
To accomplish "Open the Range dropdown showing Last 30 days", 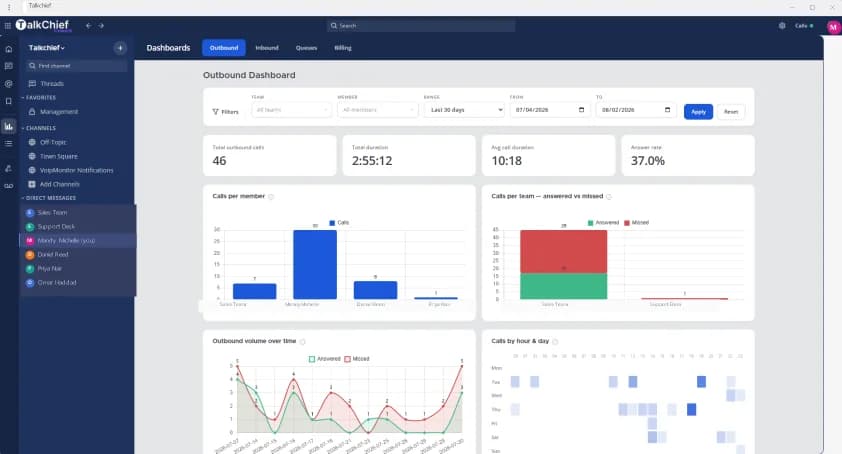I will point(464,110).
